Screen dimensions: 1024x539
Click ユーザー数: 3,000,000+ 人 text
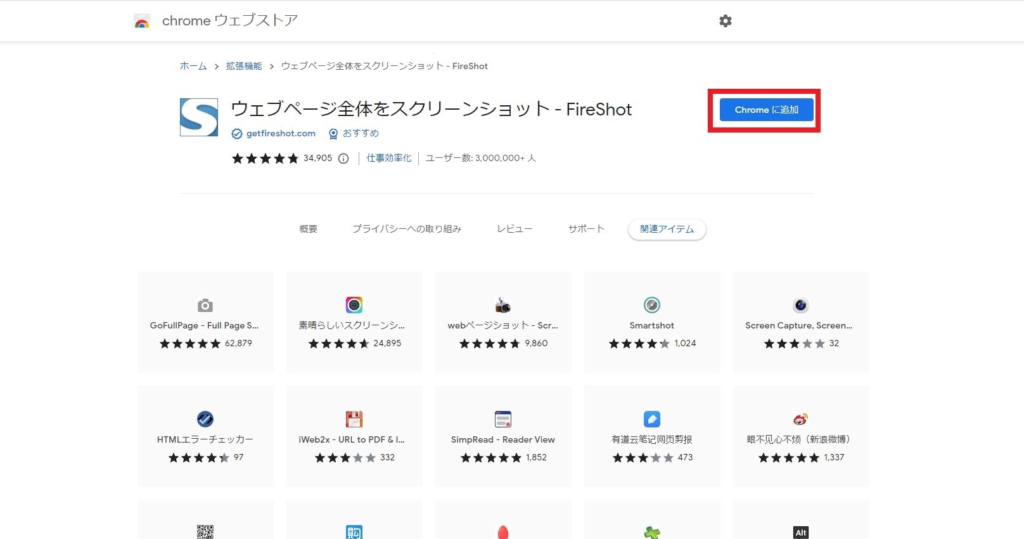click(481, 158)
